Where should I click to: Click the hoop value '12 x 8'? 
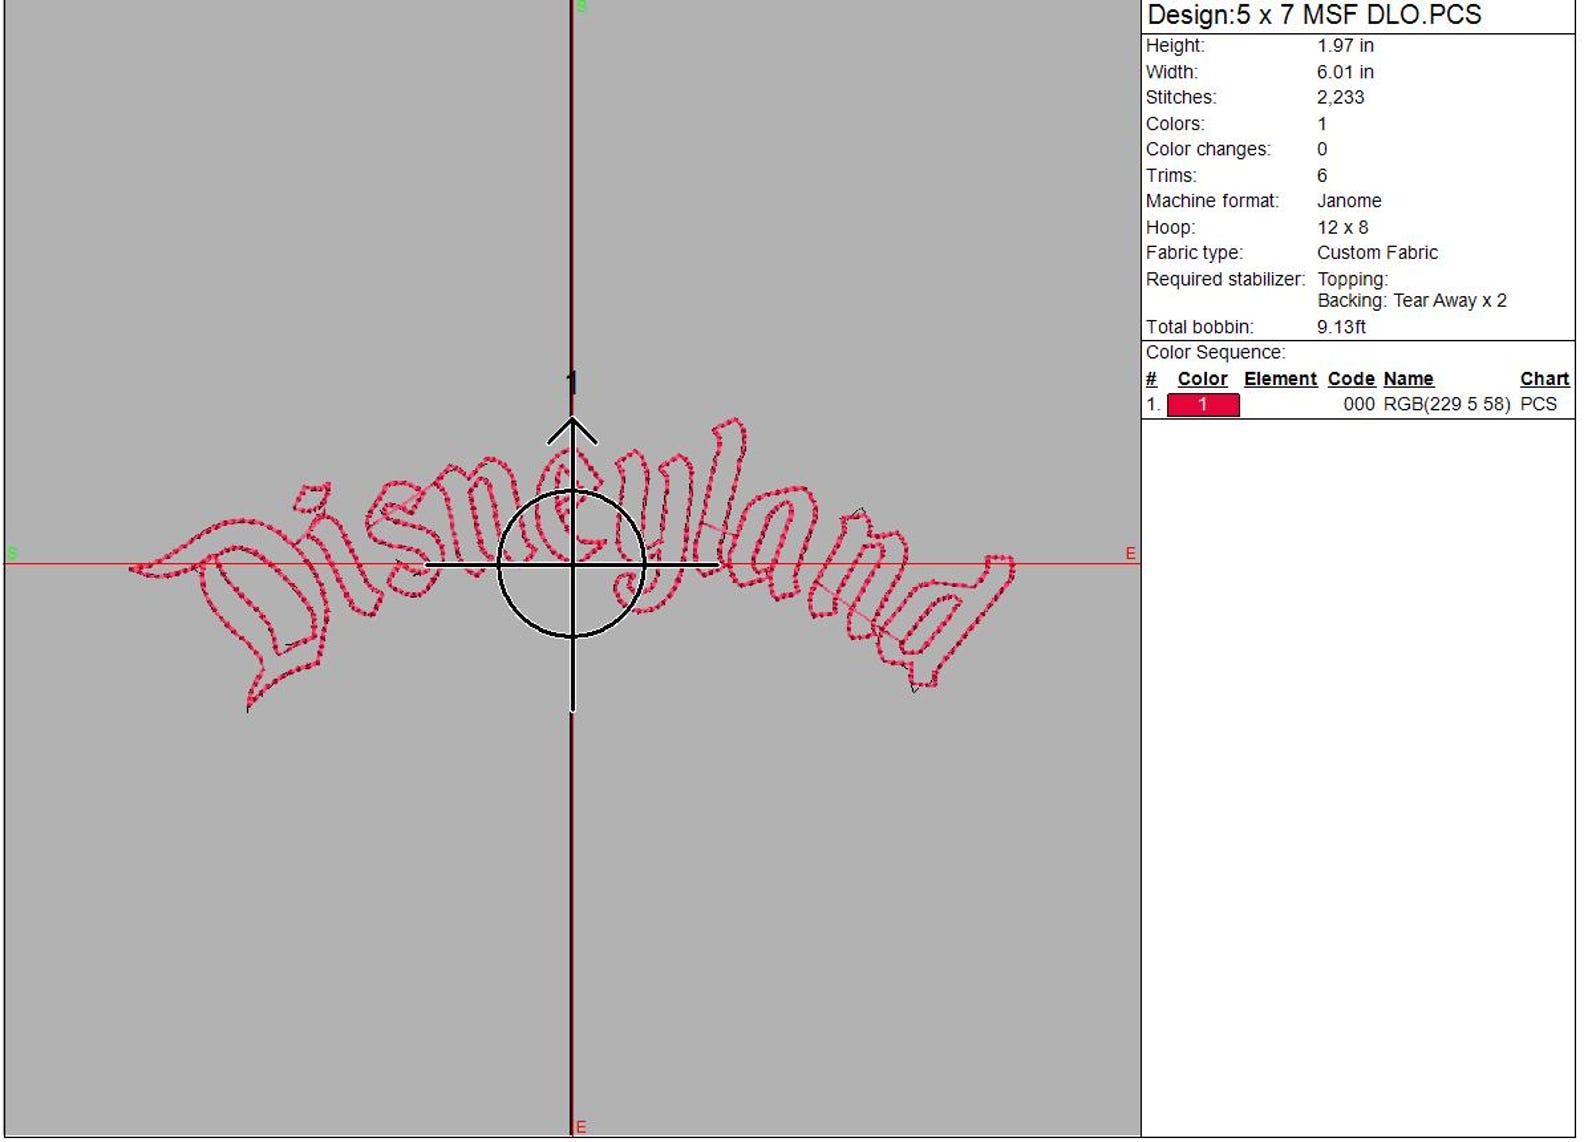click(x=1342, y=227)
